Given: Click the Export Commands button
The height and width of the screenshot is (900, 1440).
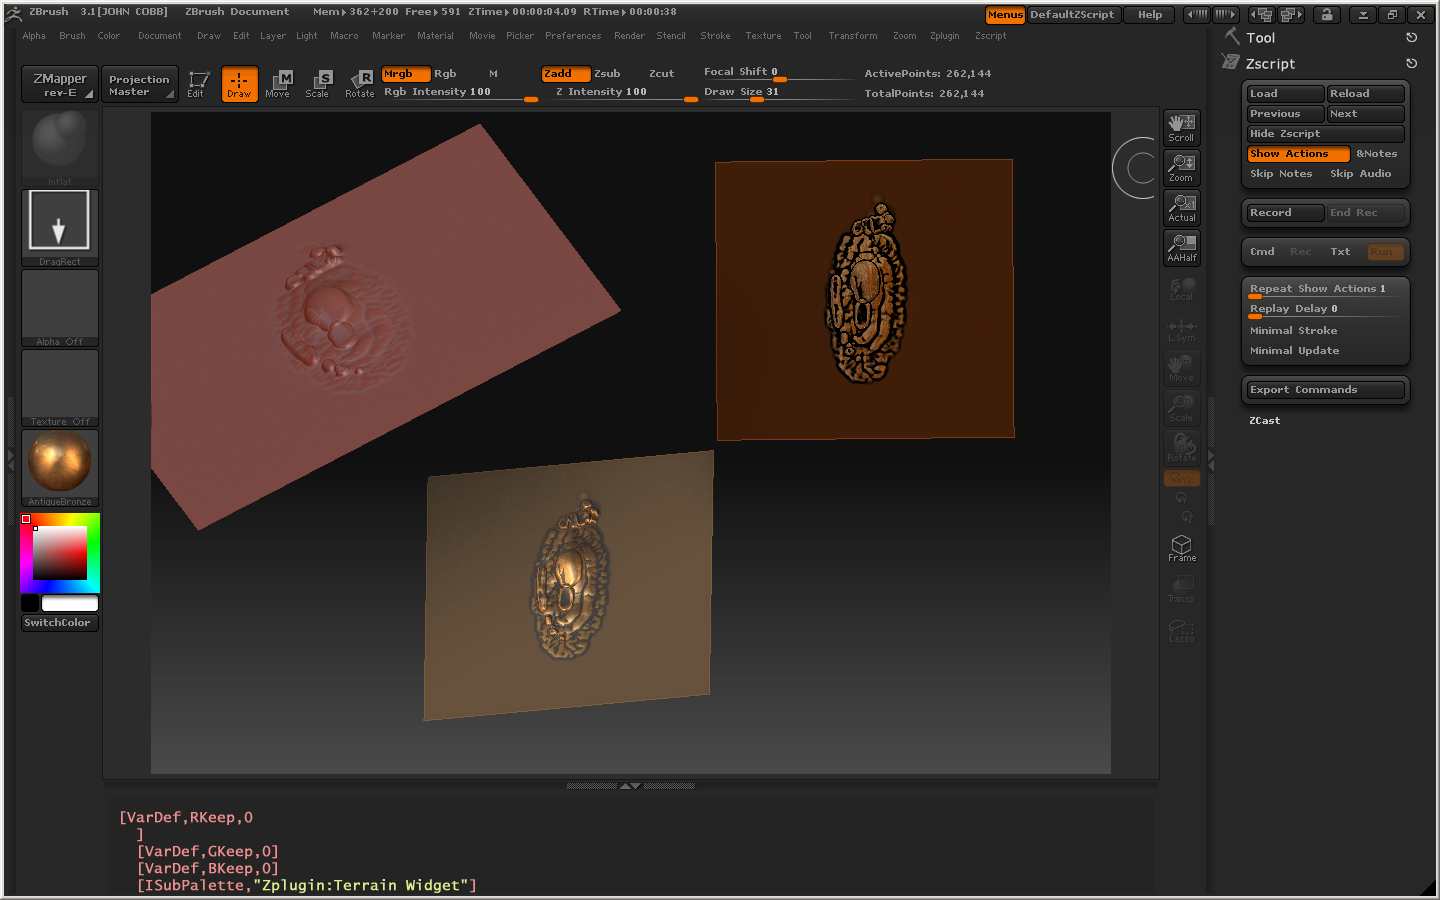Looking at the screenshot, I should (1324, 390).
